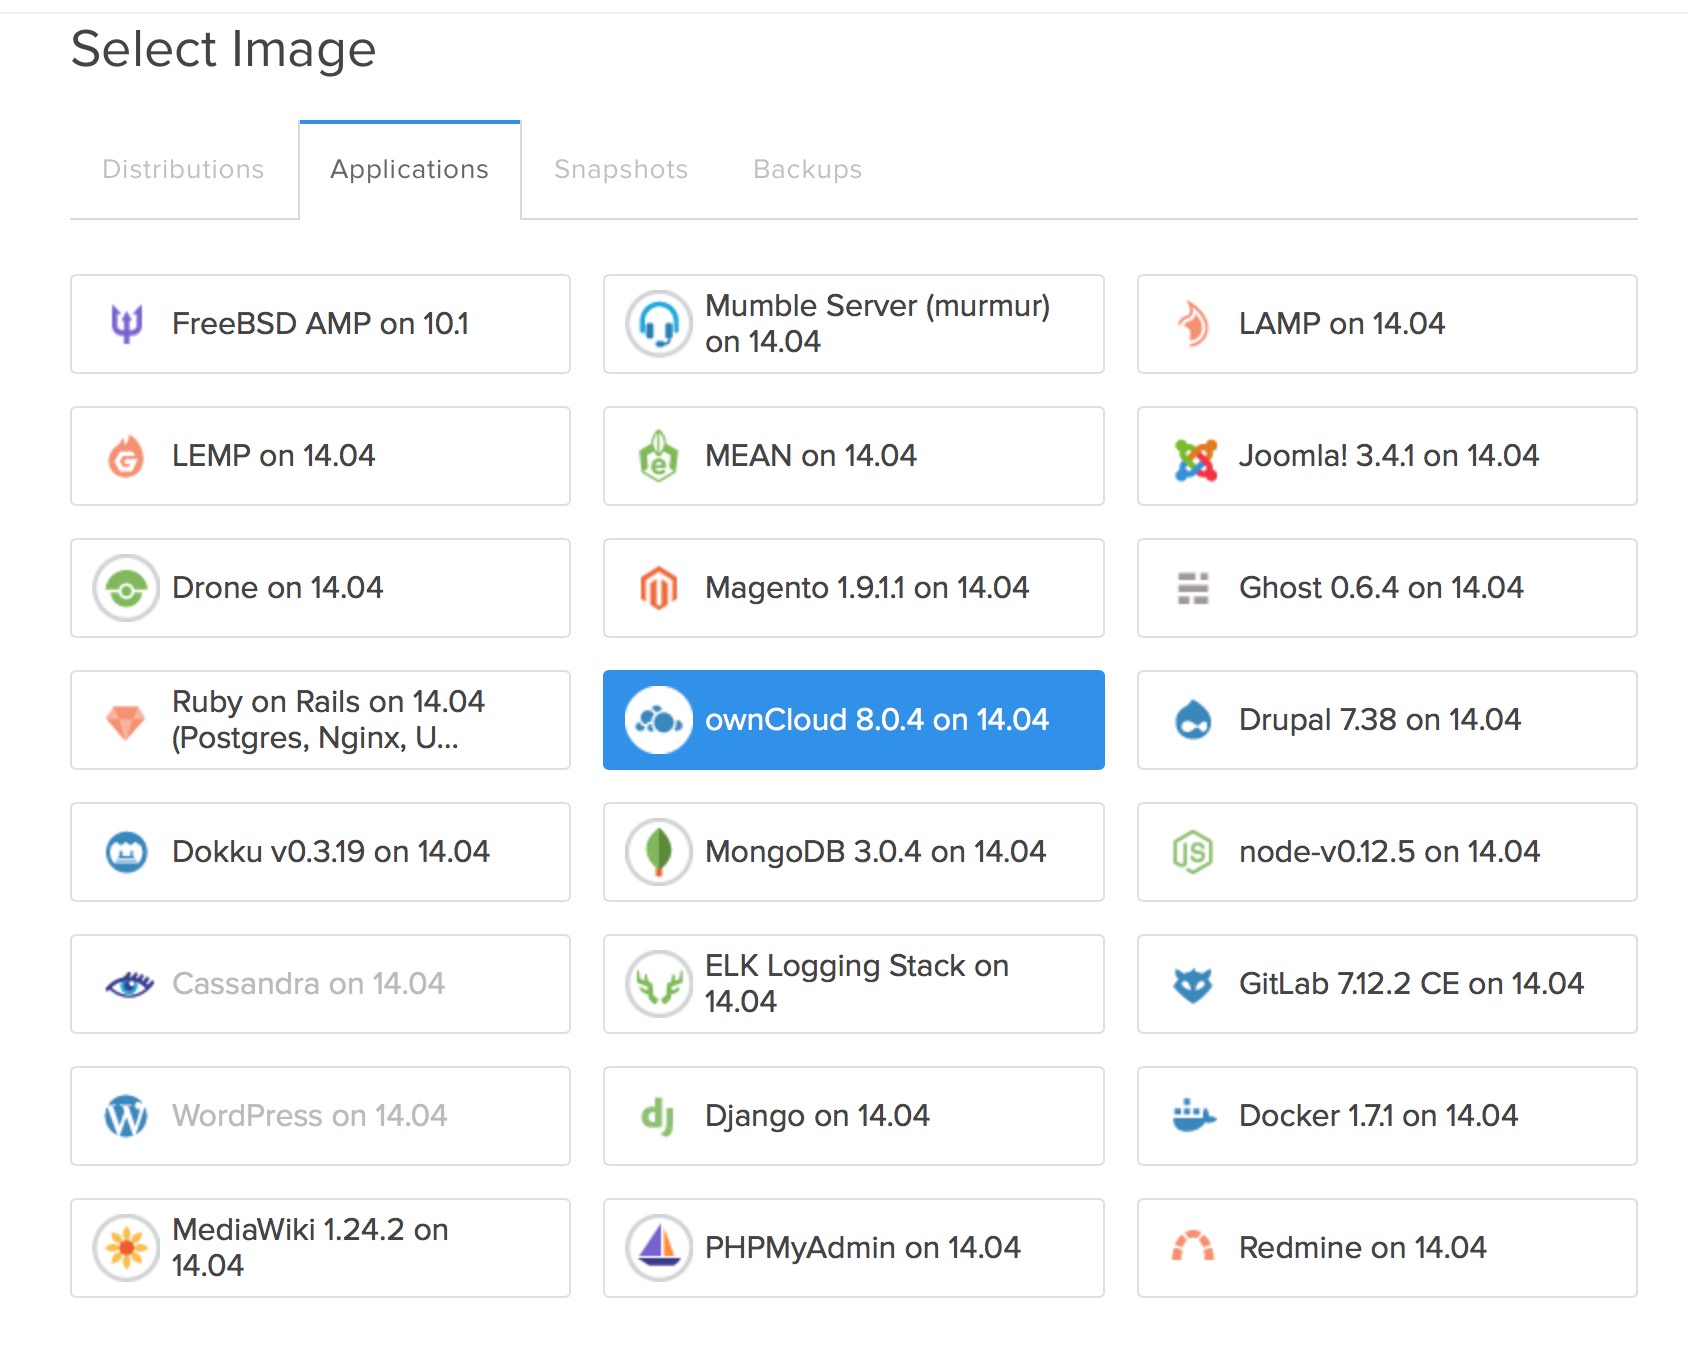The height and width of the screenshot is (1350, 1688).
Task: Click the Docker whale icon
Action: [x=1194, y=1115]
